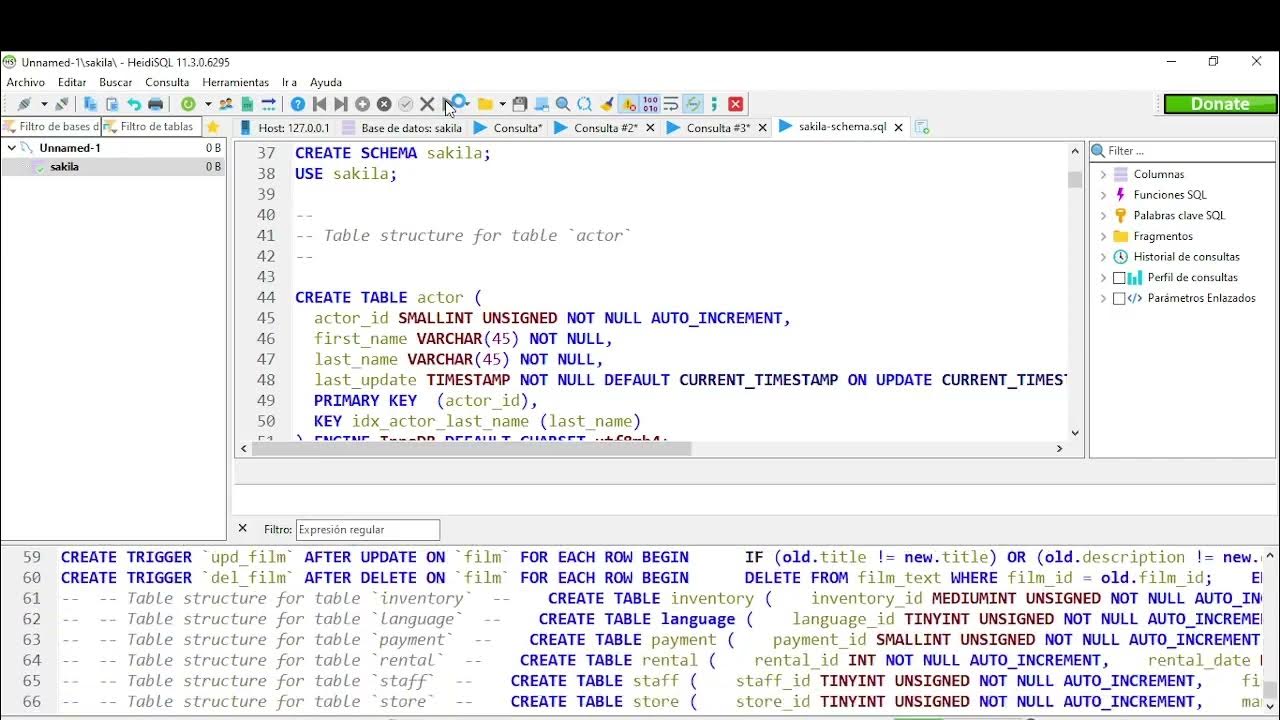Toggle the stop on errors warning icon

pyautogui.click(x=629, y=104)
